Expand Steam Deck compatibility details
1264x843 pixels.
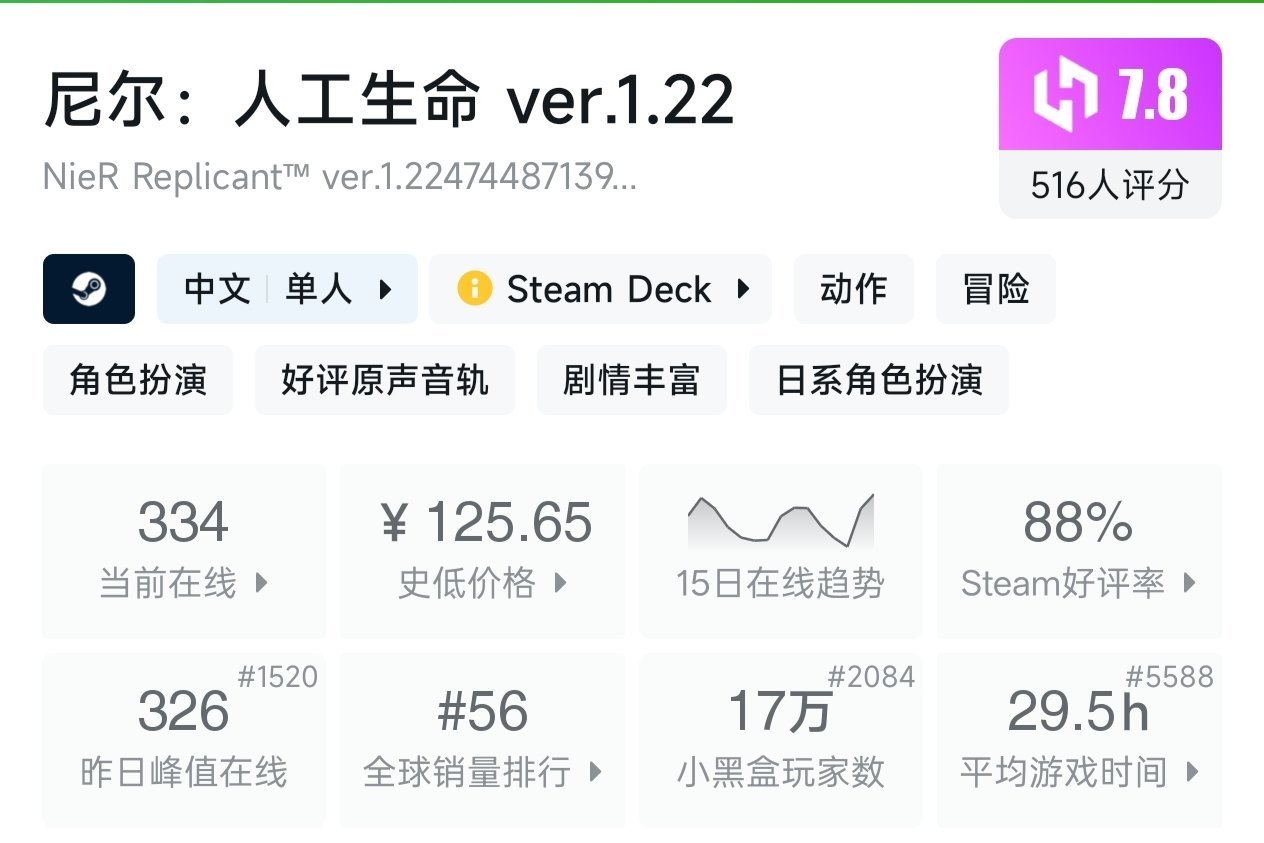743,289
